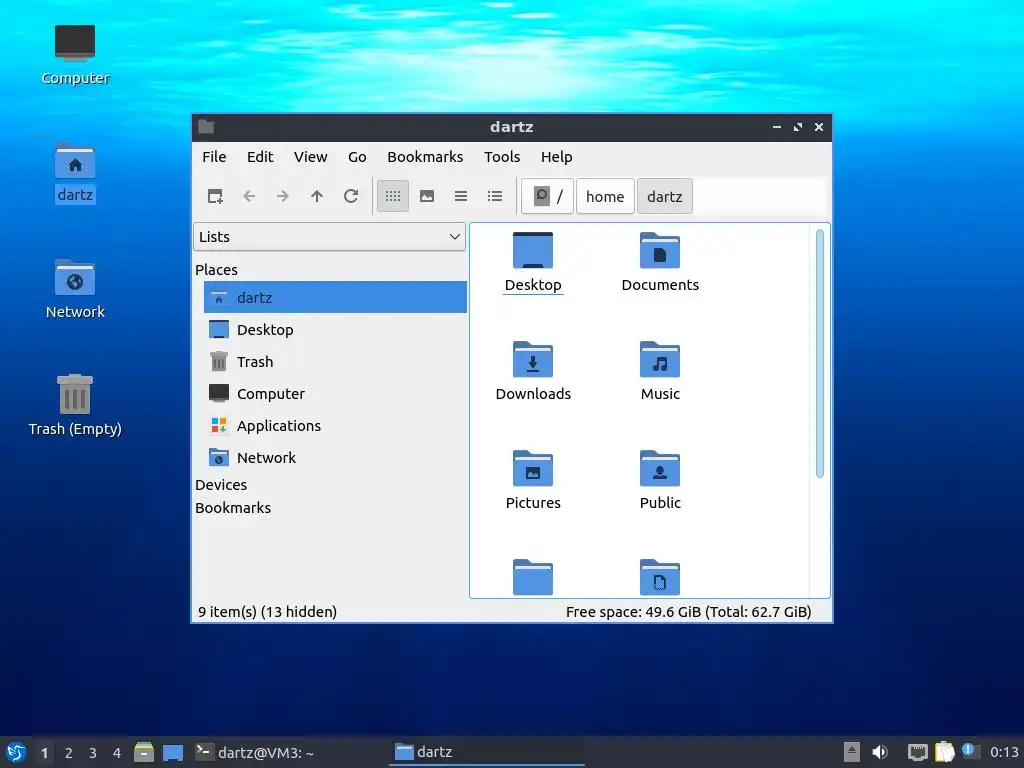The width and height of the screenshot is (1024, 768).
Task: Open the Bookmarks menu
Action: point(425,157)
